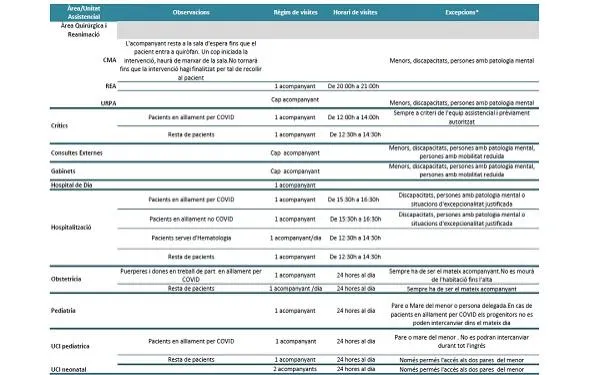Viewport: 600px width, 375px height.
Task: Click the exceptions cell for Gabinets
Action: (x=462, y=170)
